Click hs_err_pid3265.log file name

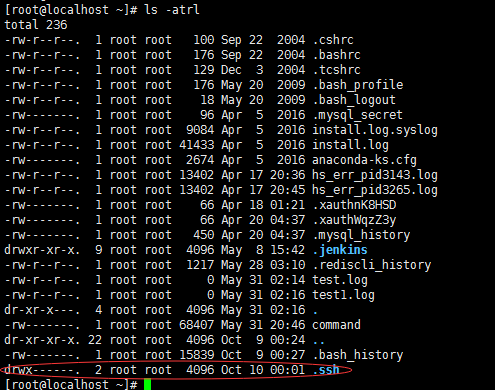tap(375, 190)
